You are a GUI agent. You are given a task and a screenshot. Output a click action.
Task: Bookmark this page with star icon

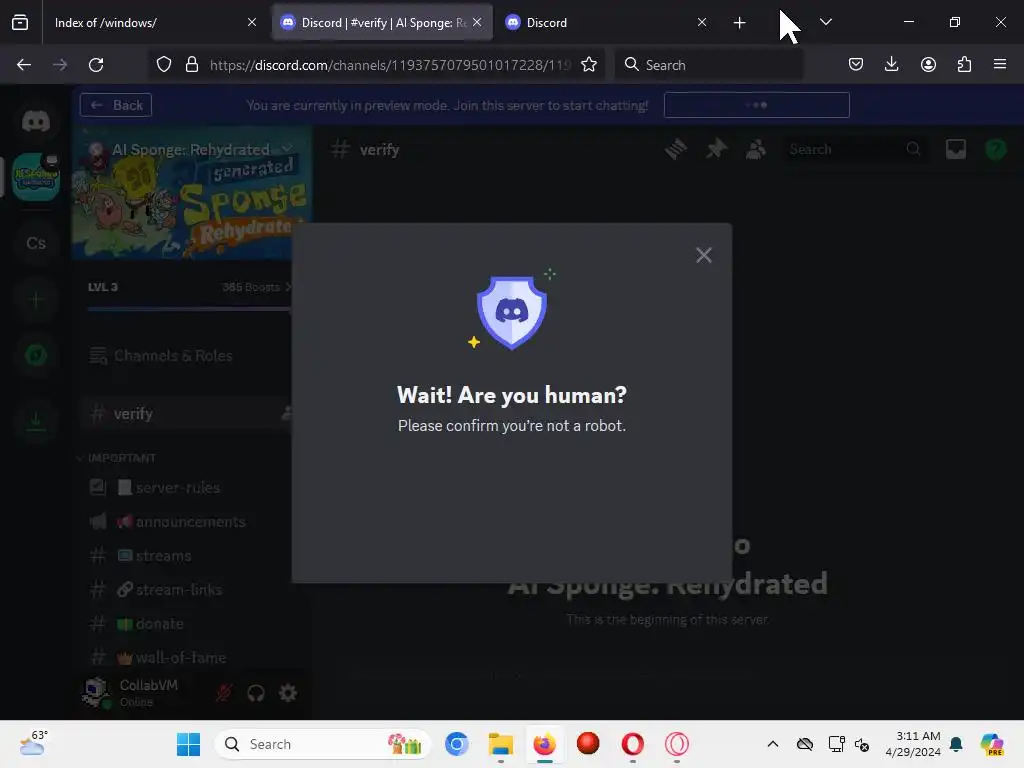589,65
